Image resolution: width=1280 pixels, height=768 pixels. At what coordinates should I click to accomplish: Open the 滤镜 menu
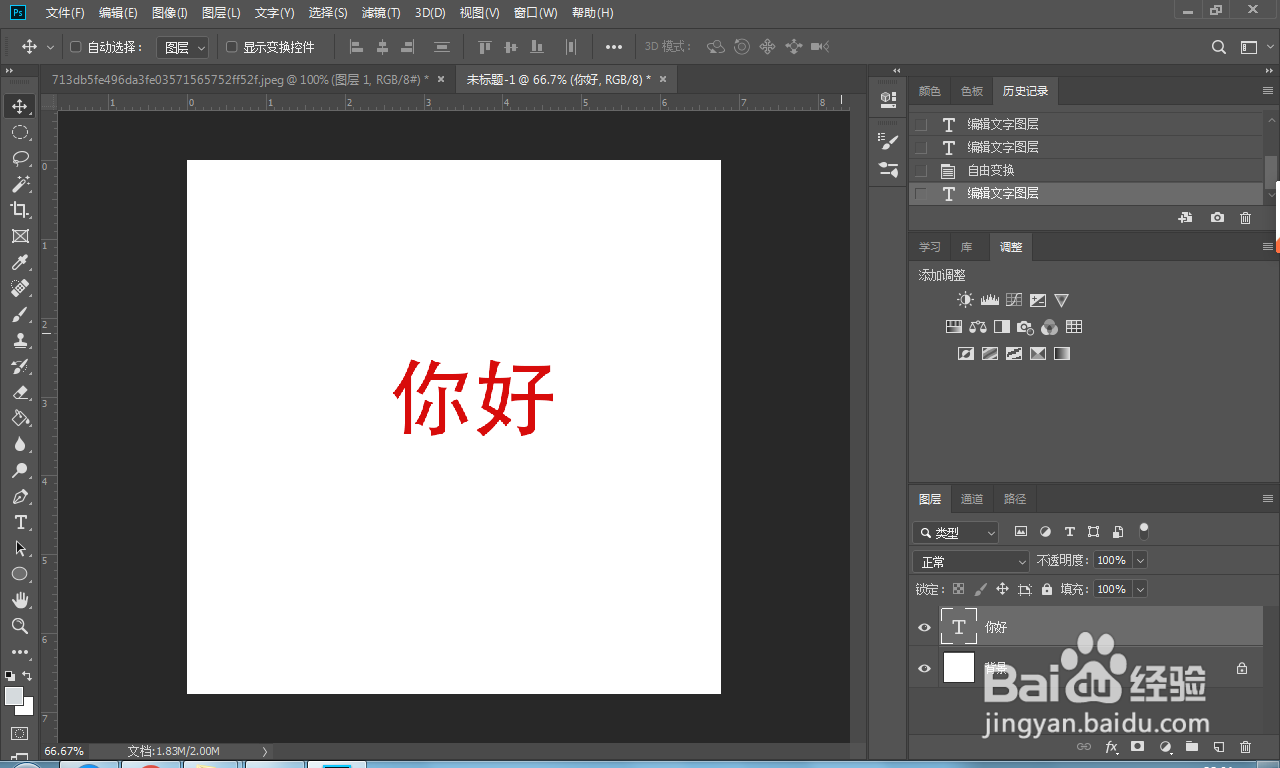click(380, 12)
